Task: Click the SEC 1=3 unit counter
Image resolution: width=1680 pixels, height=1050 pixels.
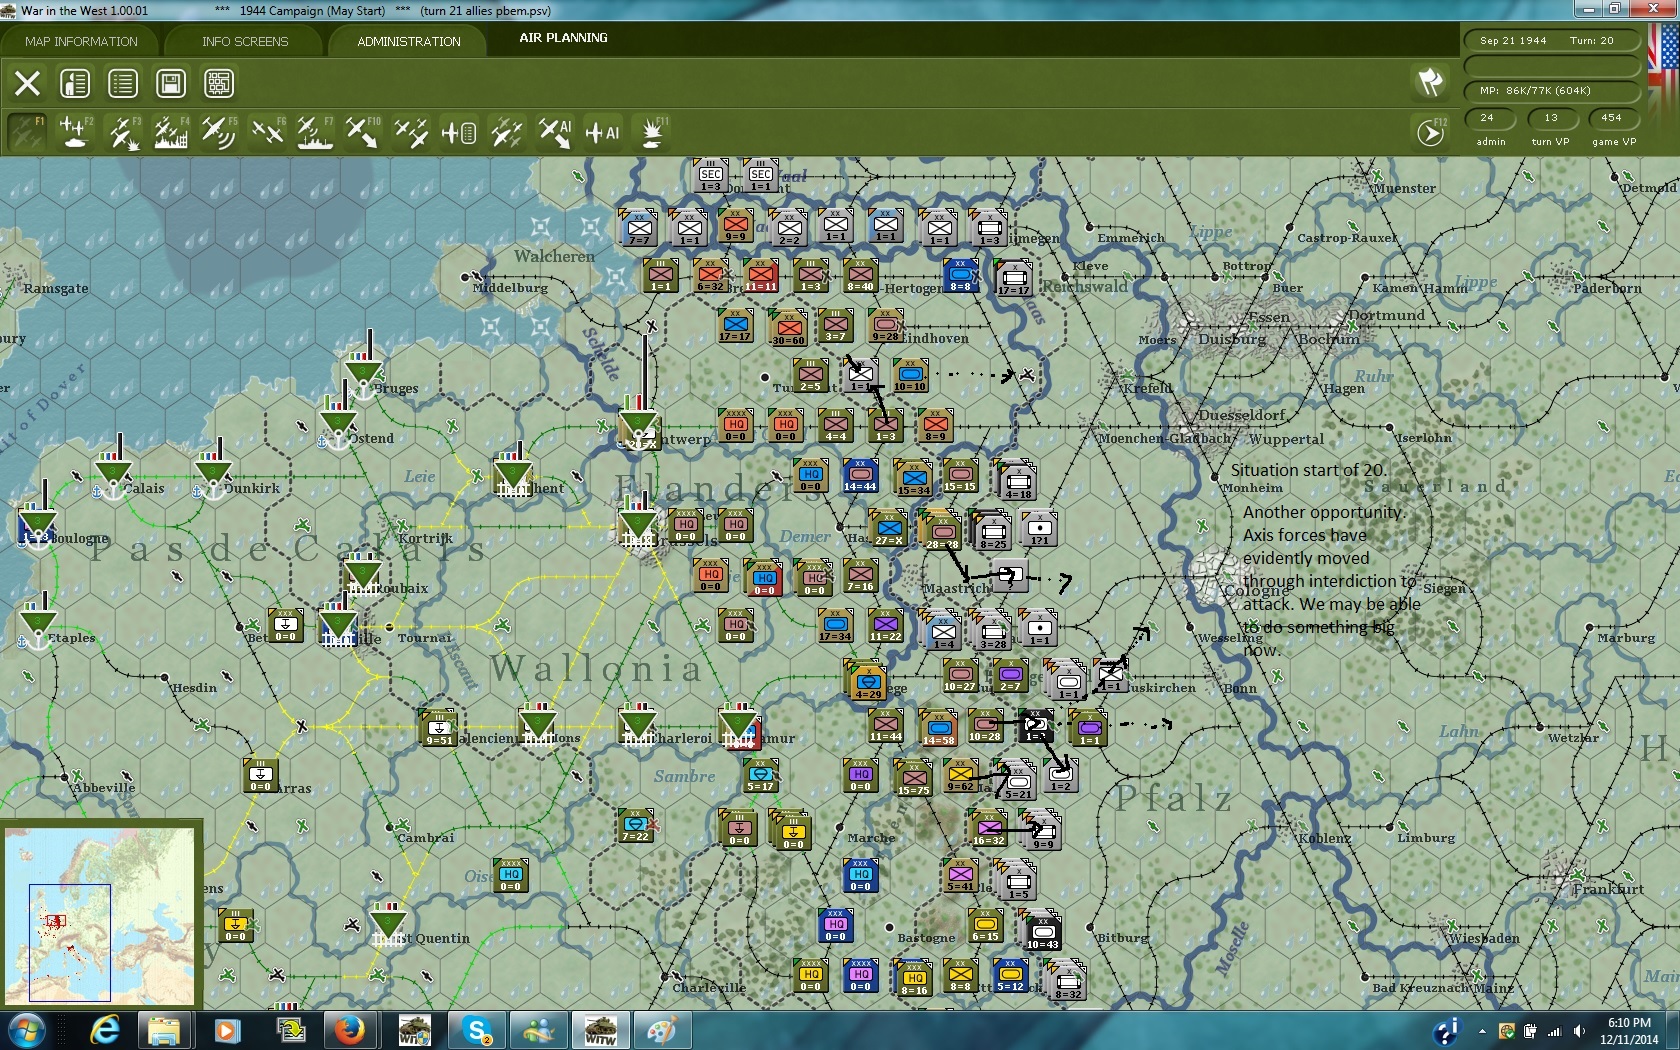Action: point(711,177)
